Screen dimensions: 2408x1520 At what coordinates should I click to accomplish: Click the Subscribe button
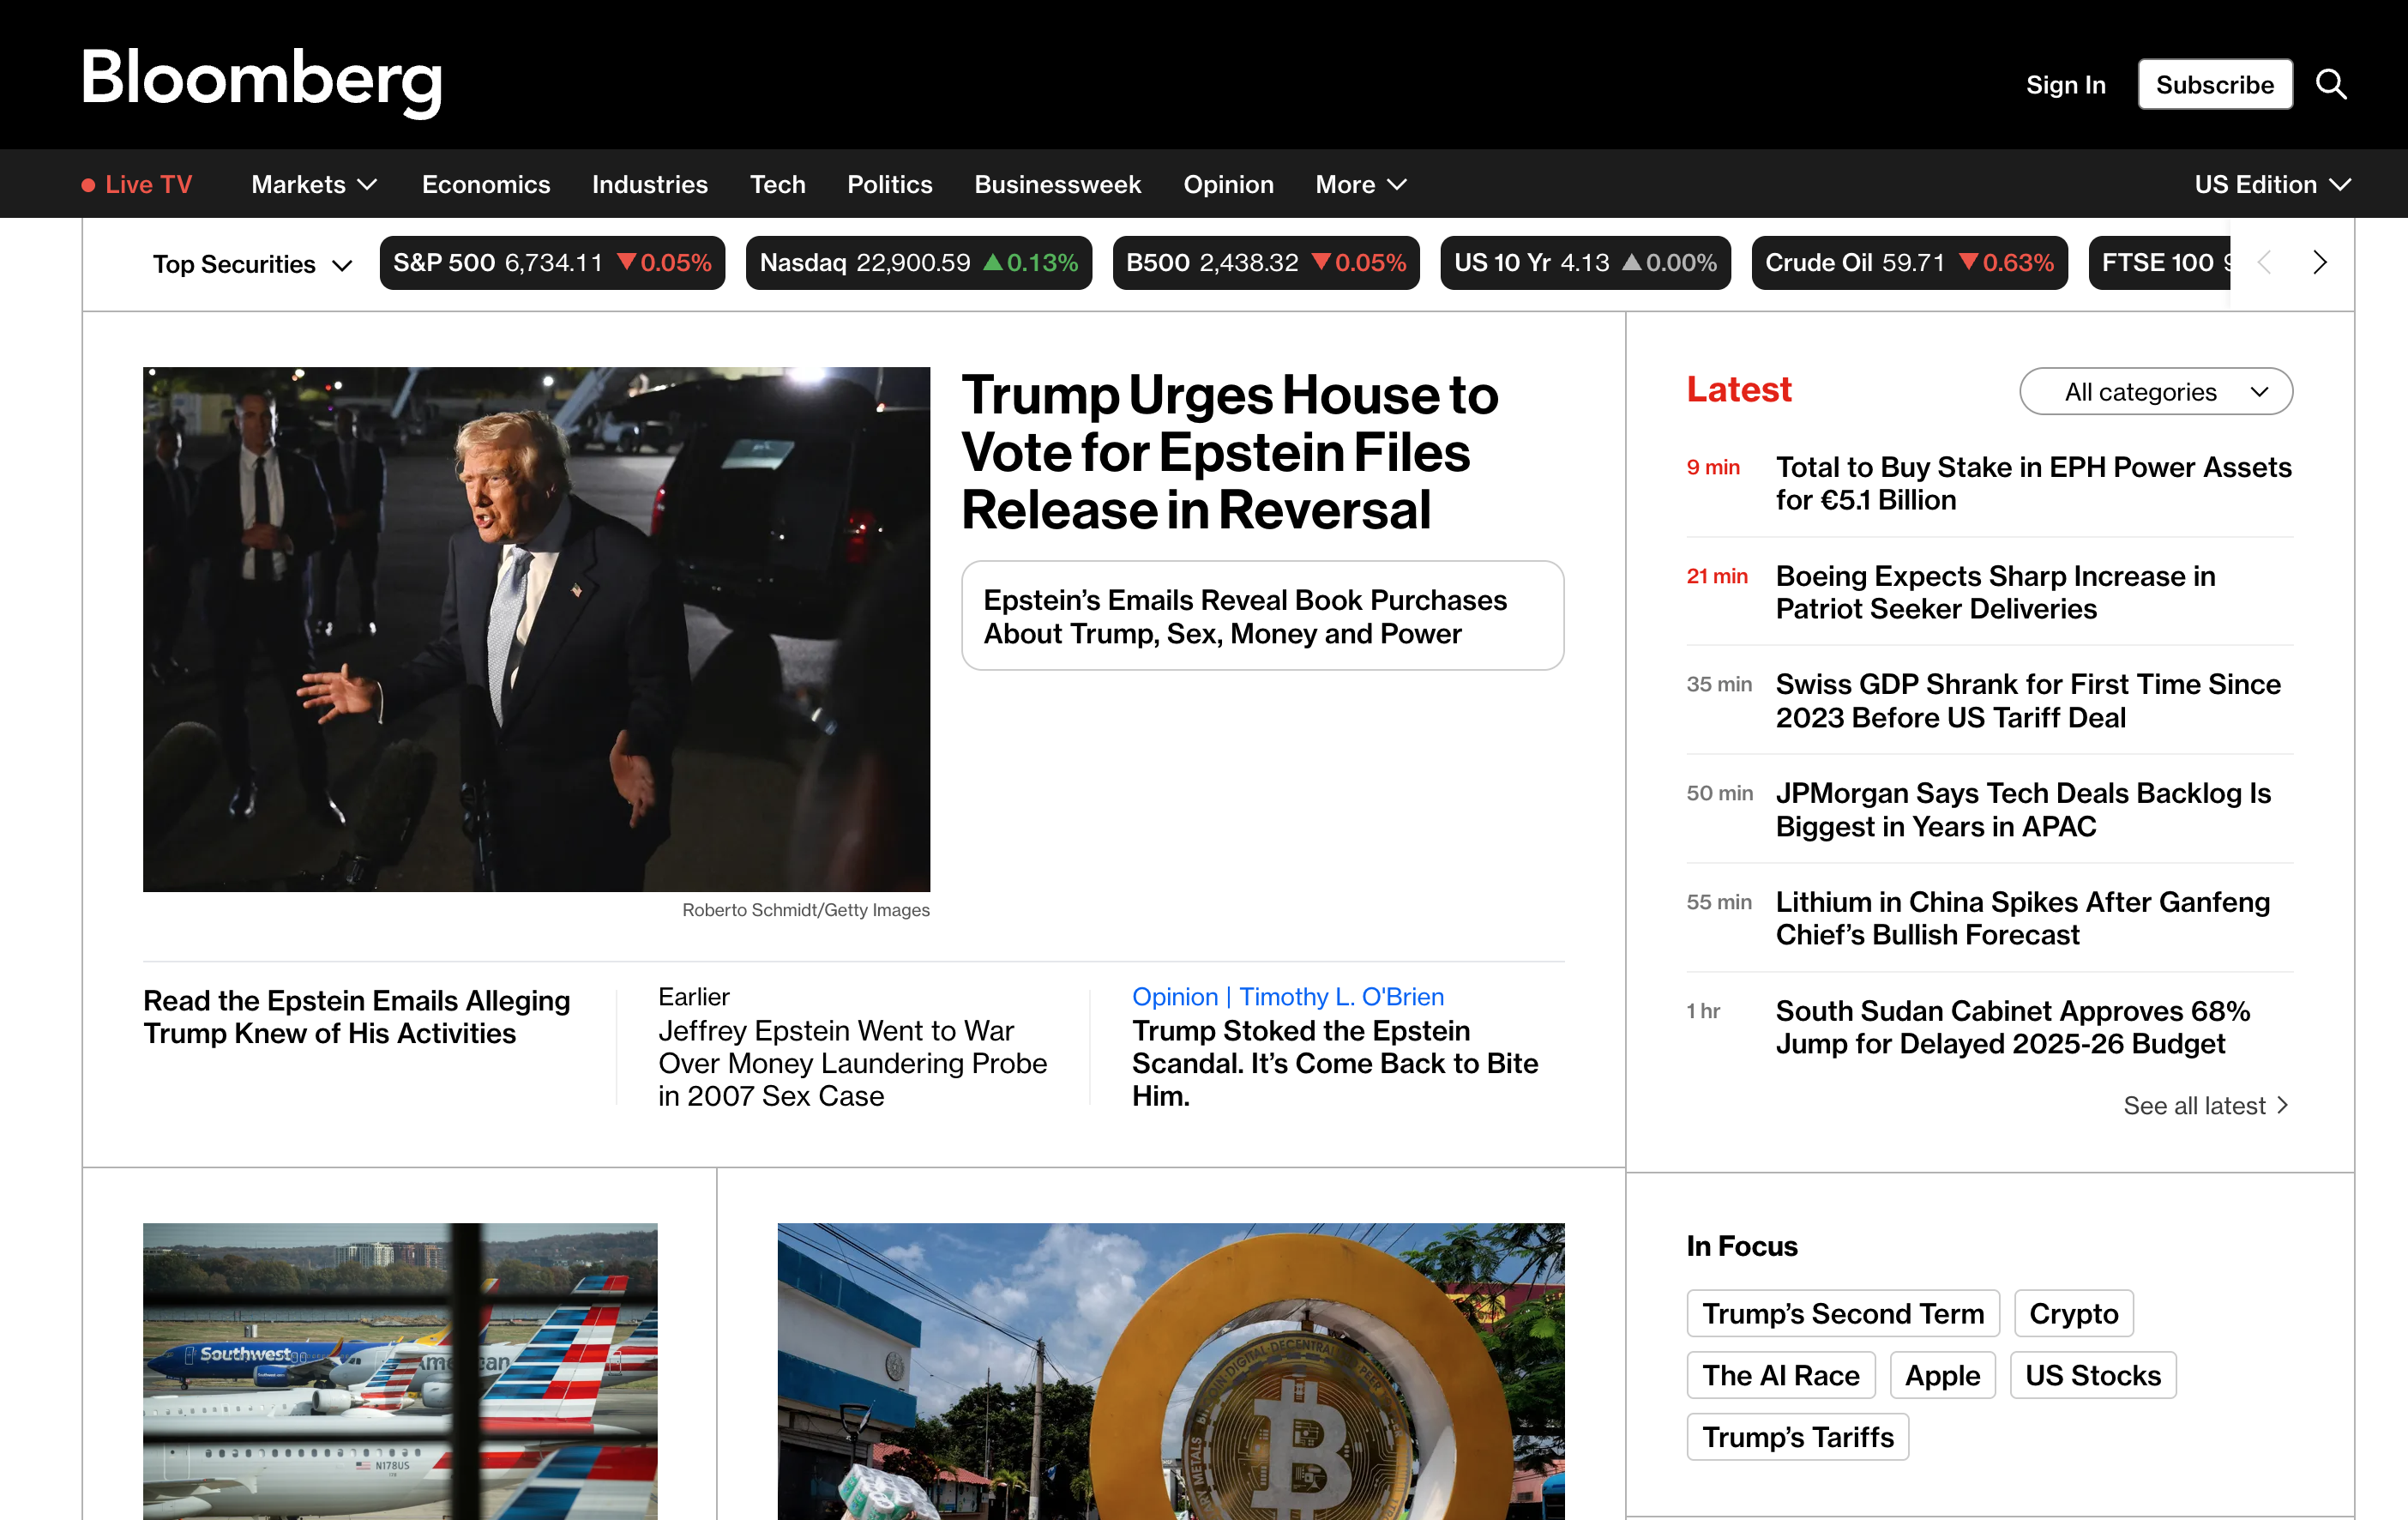[2215, 84]
